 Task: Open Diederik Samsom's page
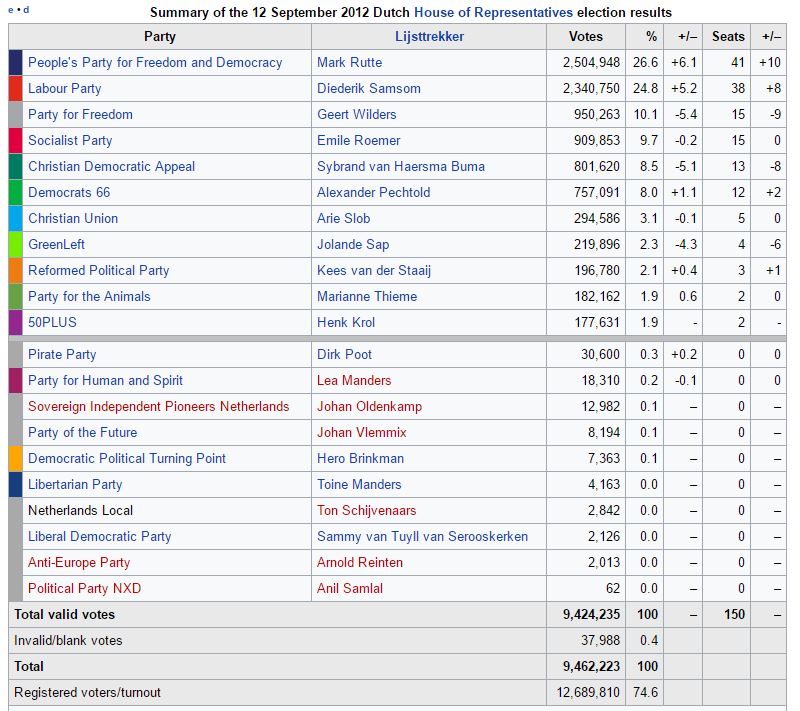point(369,89)
